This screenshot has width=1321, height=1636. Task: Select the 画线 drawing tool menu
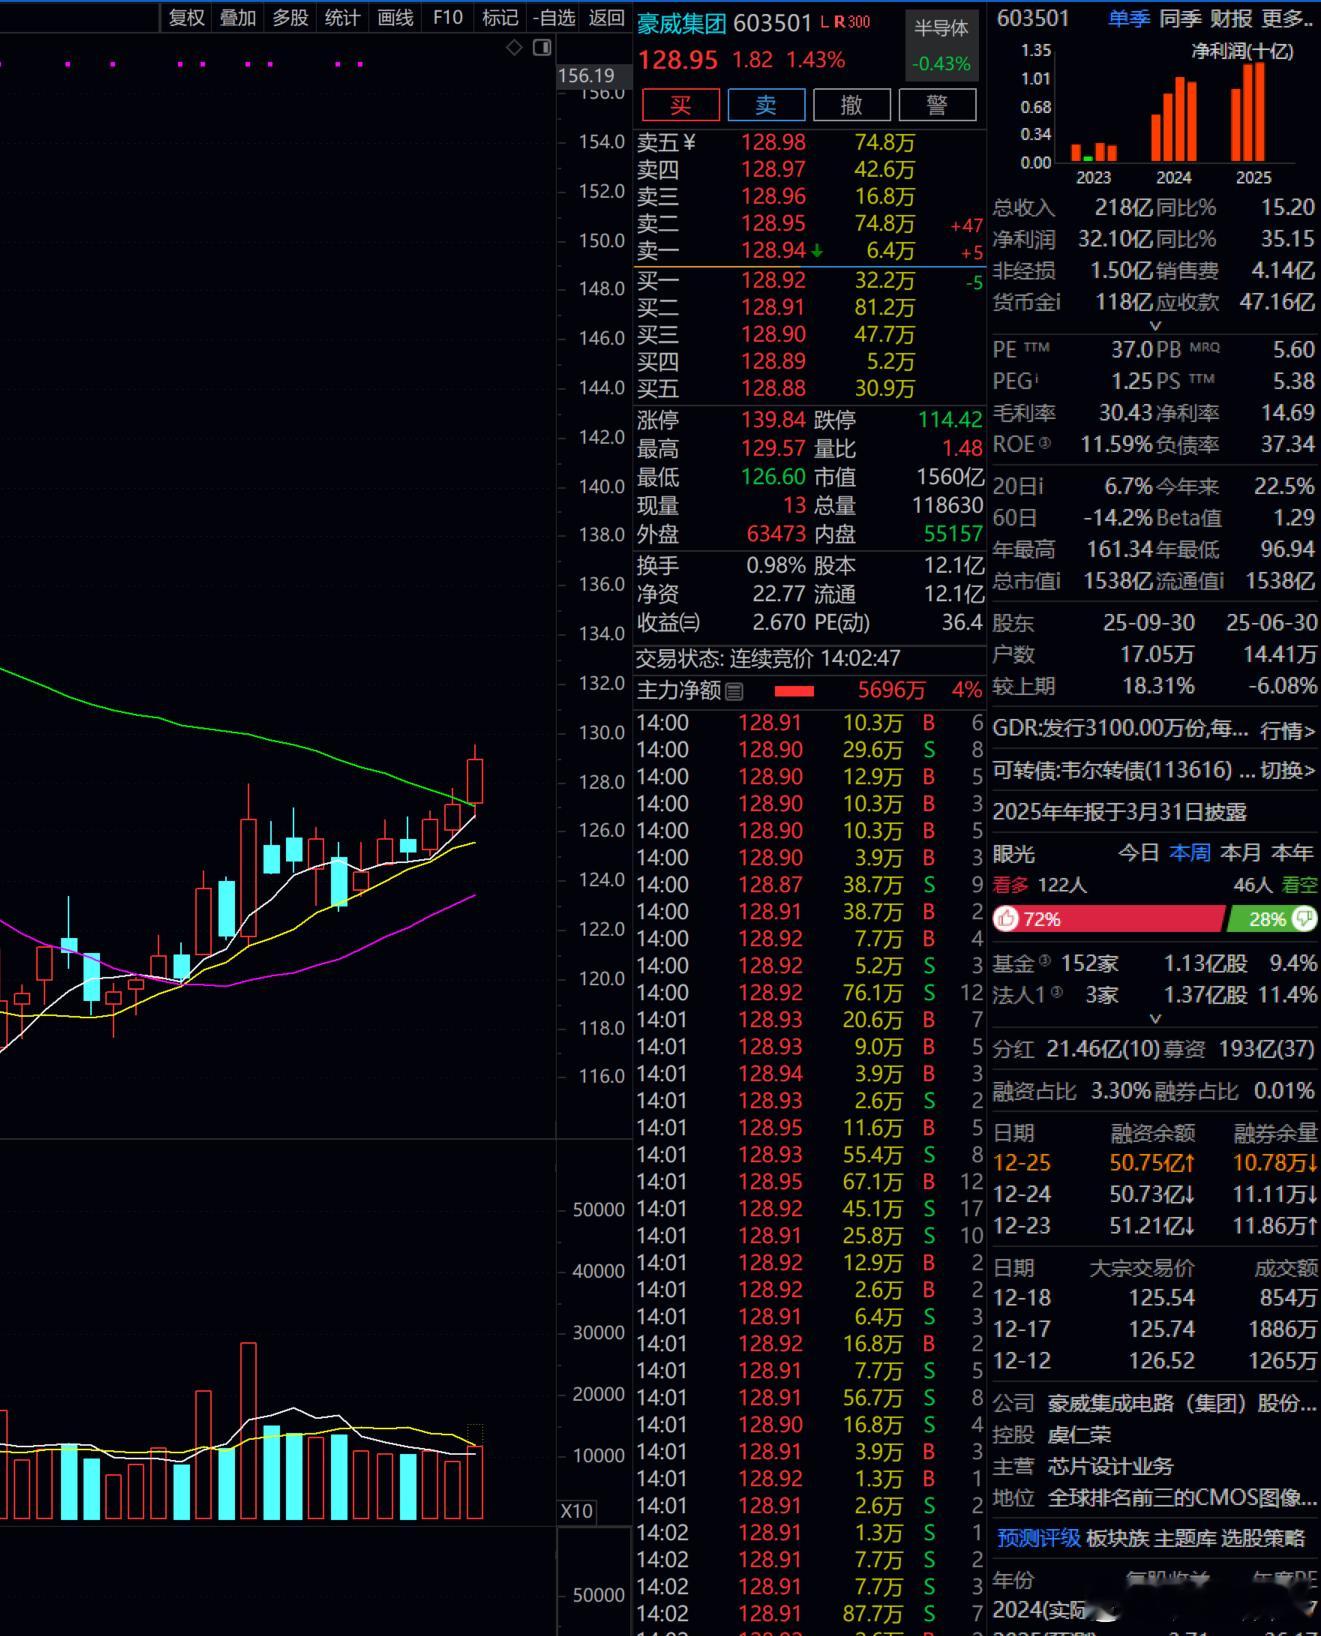tap(395, 18)
